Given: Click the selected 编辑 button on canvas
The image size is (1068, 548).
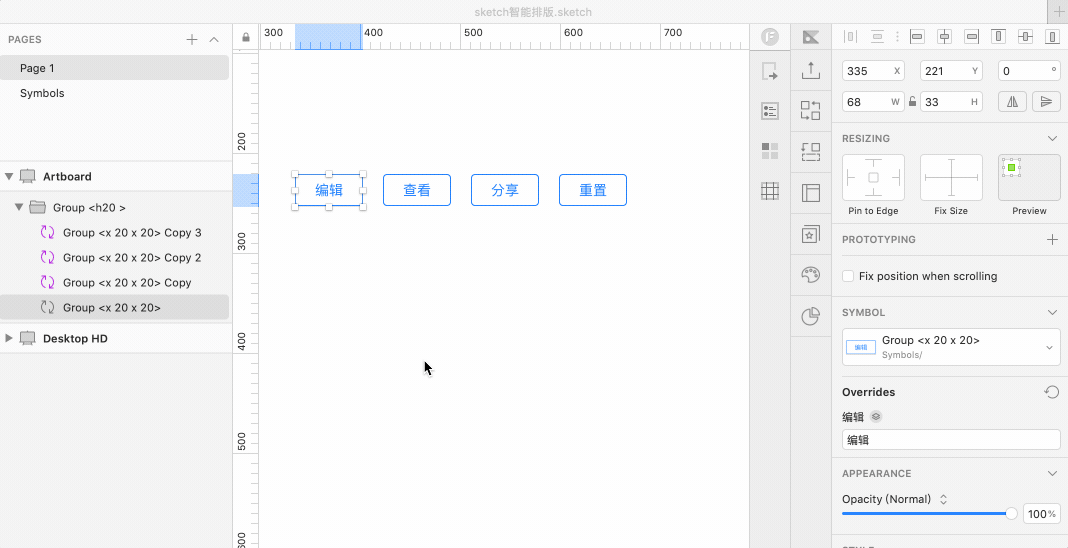Looking at the screenshot, I should point(329,190).
